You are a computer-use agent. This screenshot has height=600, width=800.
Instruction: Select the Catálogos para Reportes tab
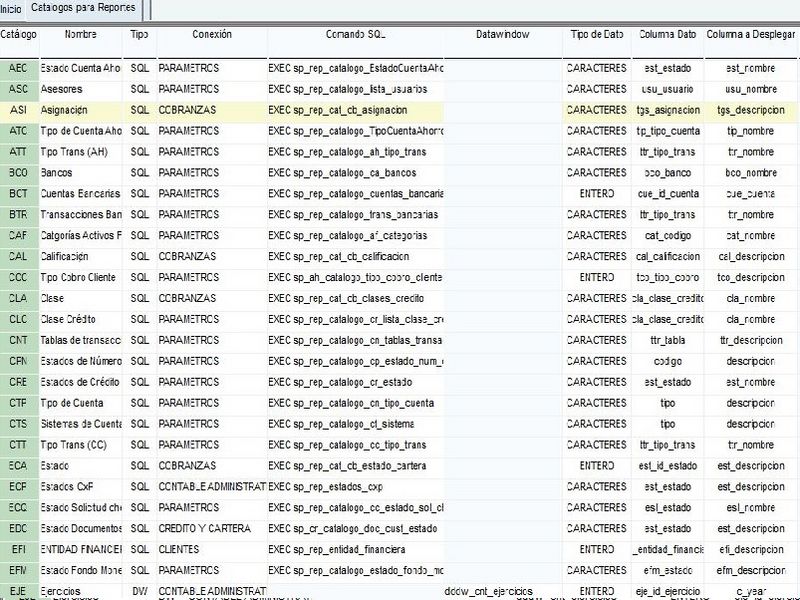tap(83, 8)
